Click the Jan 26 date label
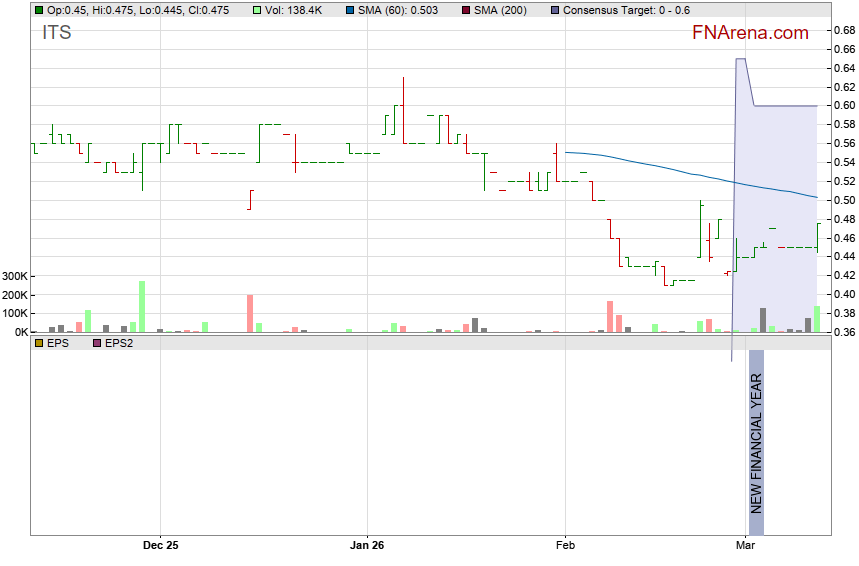The image size is (859, 566). 367,546
